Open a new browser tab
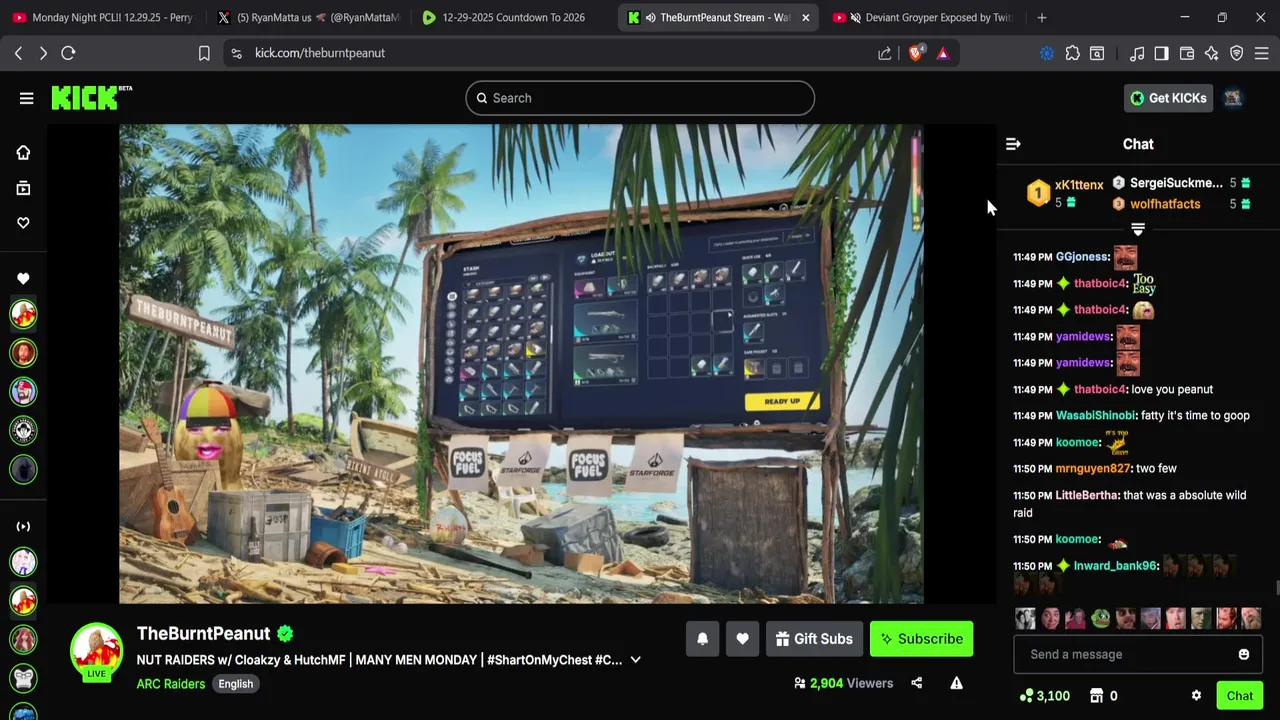The image size is (1280, 720). [1042, 17]
